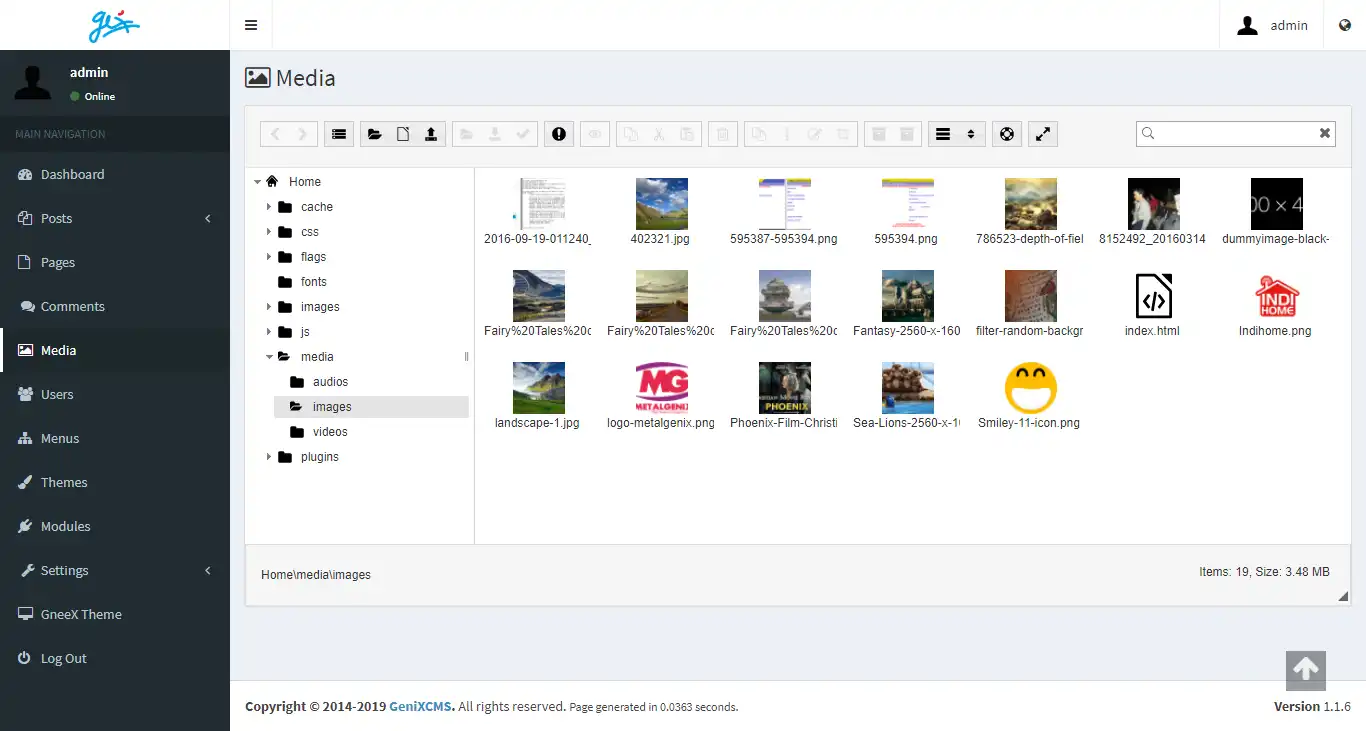Go forward in file manager history
Screen dimensions: 1366x731
(303, 134)
